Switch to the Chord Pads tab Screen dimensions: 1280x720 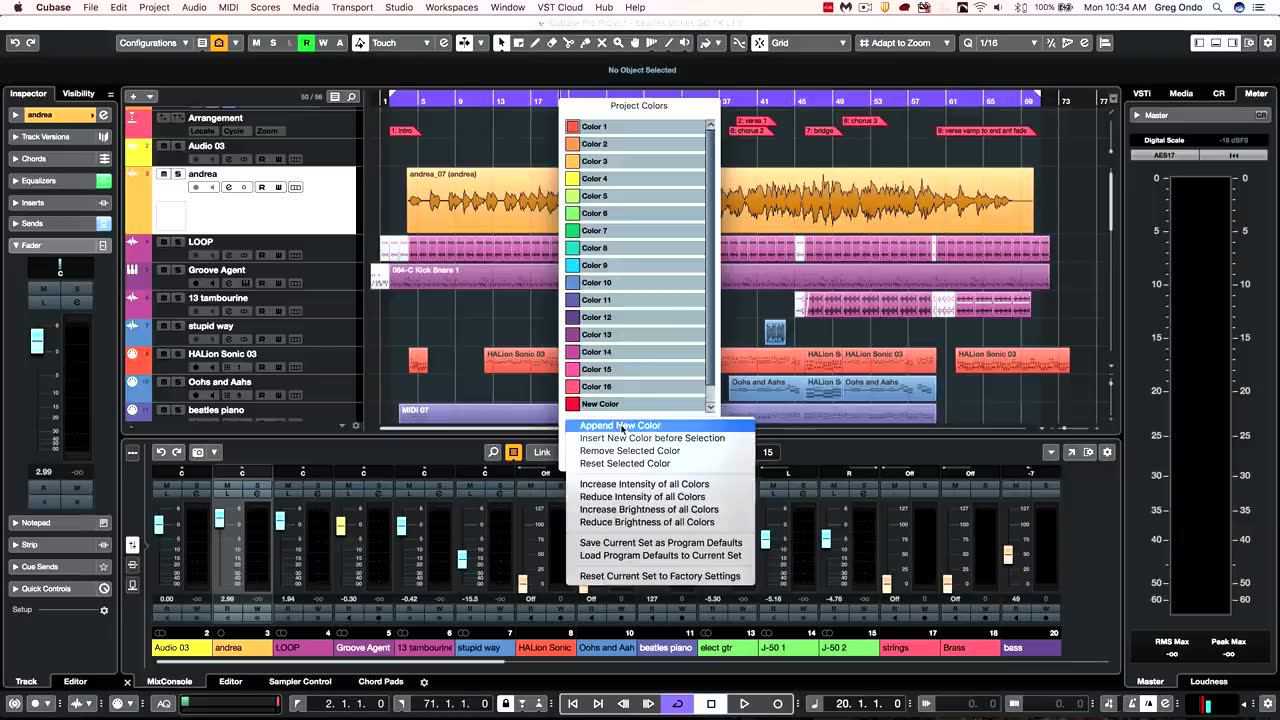click(x=380, y=682)
